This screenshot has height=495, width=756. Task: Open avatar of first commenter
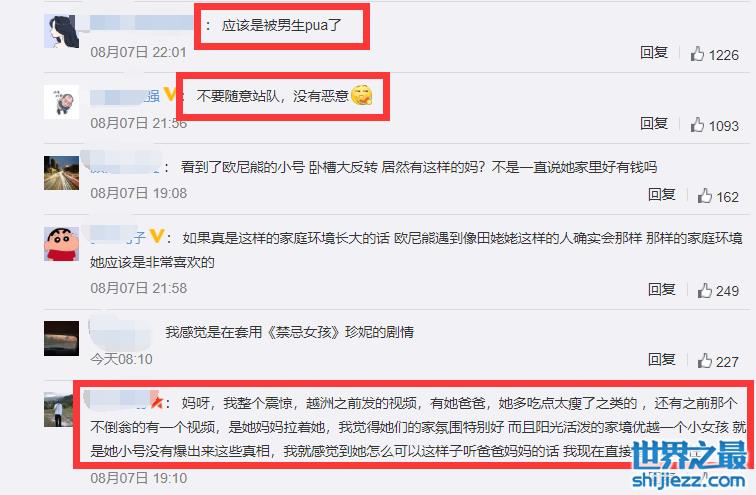point(61,31)
